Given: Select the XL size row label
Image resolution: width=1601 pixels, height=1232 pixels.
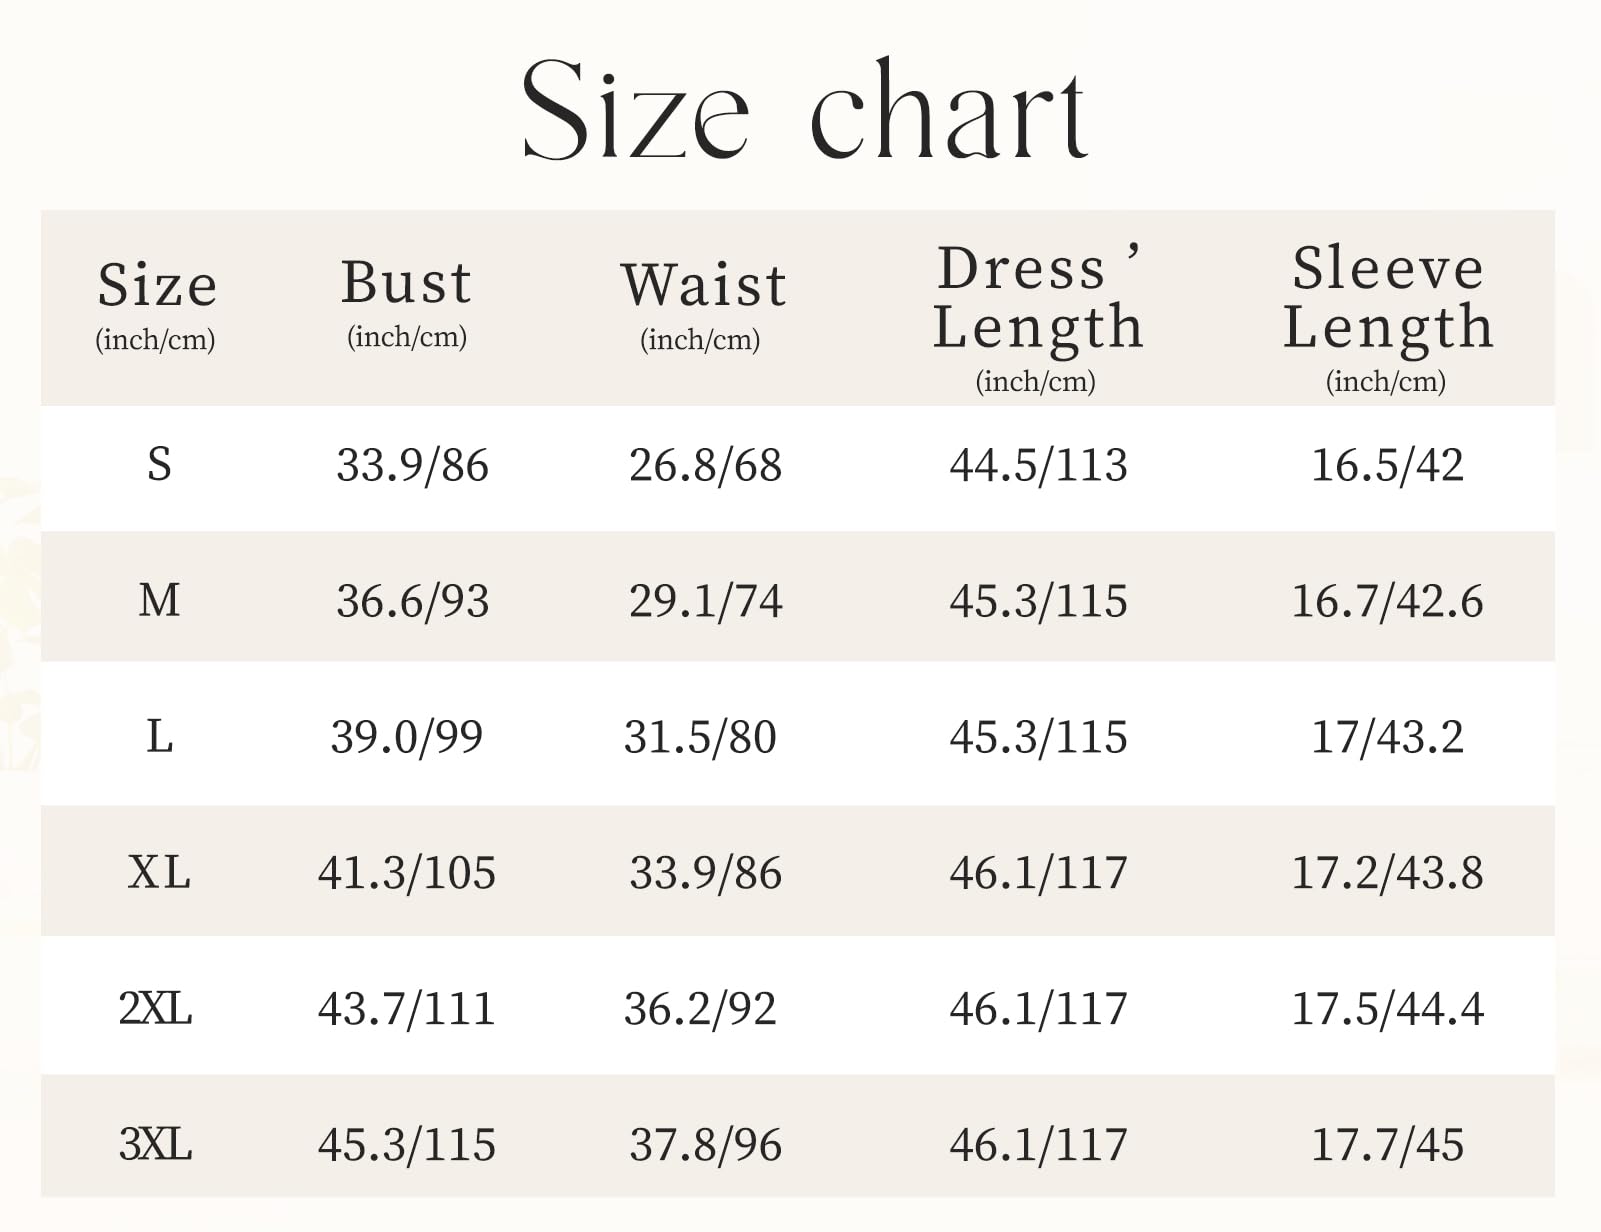Looking at the screenshot, I should pyautogui.click(x=159, y=873).
